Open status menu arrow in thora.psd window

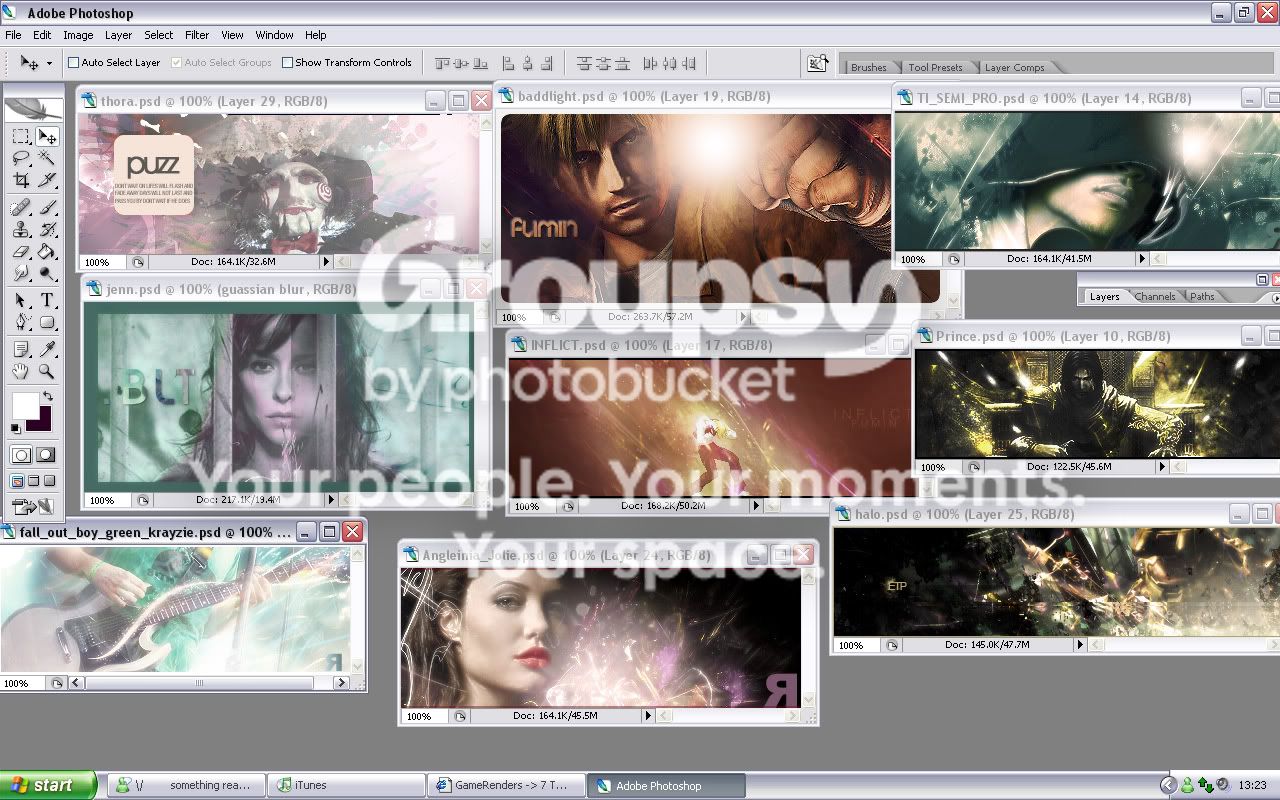tap(325, 262)
